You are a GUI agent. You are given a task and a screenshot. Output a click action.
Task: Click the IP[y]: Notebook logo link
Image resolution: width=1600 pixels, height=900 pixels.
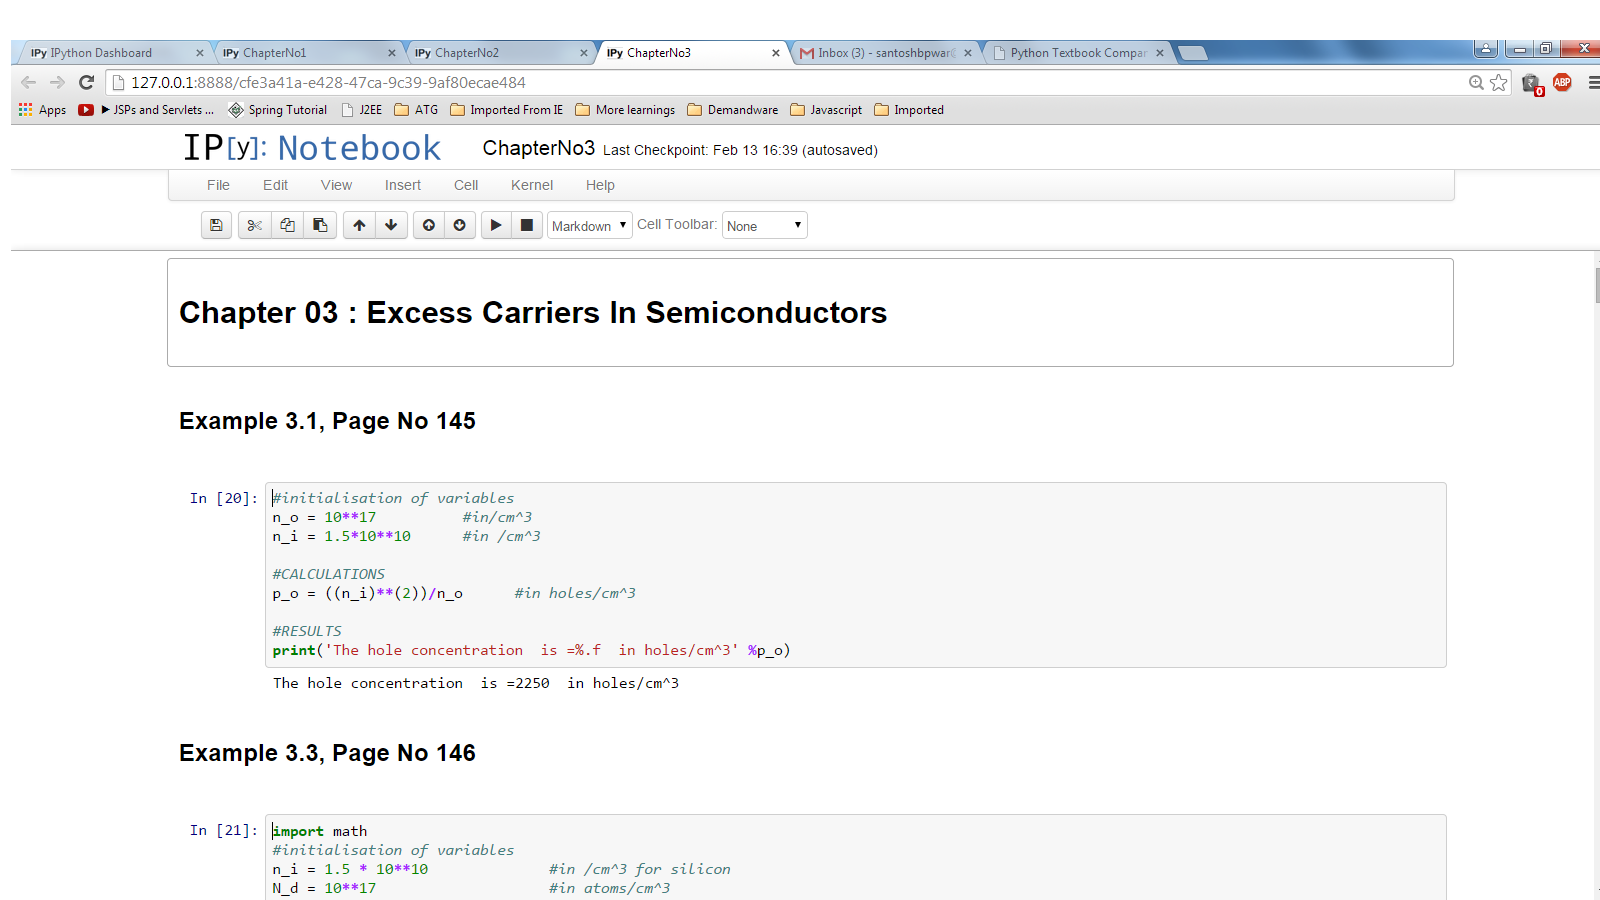click(x=311, y=148)
